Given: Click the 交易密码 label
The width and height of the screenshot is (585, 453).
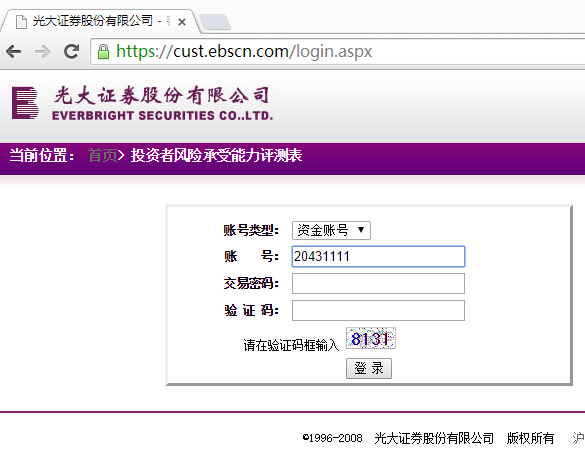Looking at the screenshot, I should tap(251, 284).
